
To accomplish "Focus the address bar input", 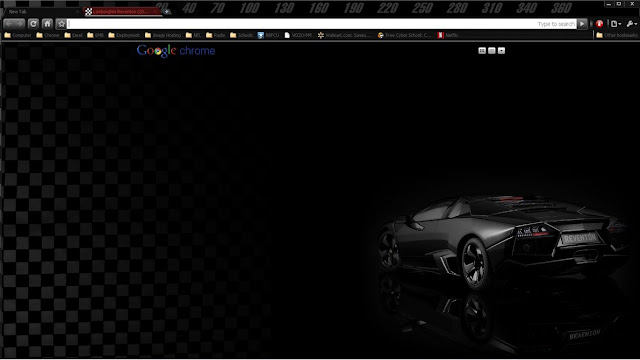I will [322, 24].
